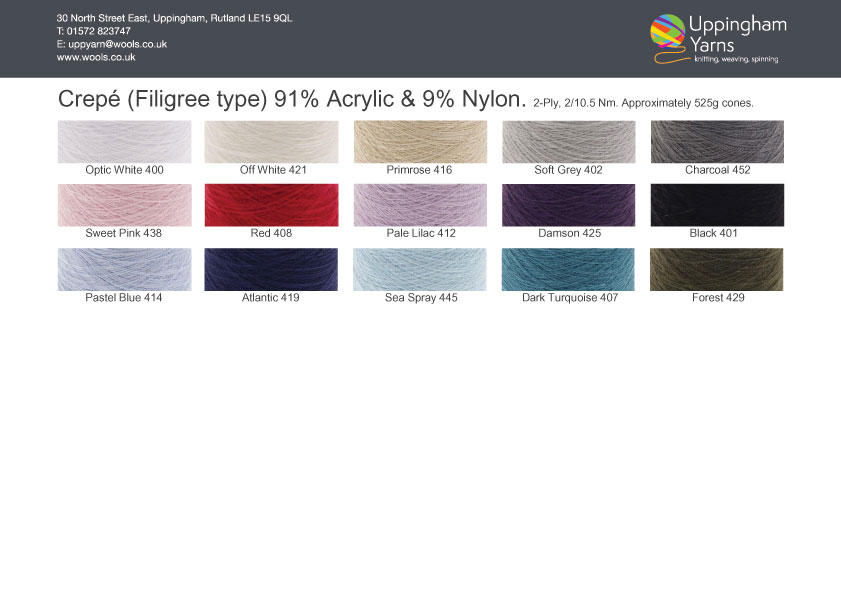
Task: Click the Dark Turquoise 407 swatch
Action: (568, 269)
